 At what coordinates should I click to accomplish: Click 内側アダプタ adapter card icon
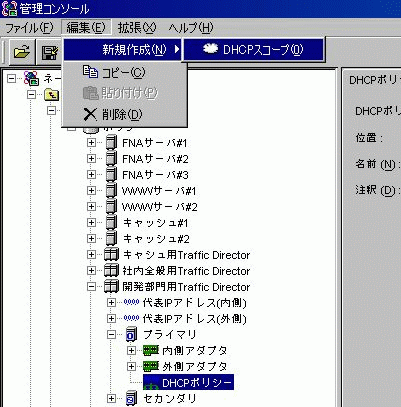[x=151, y=350]
